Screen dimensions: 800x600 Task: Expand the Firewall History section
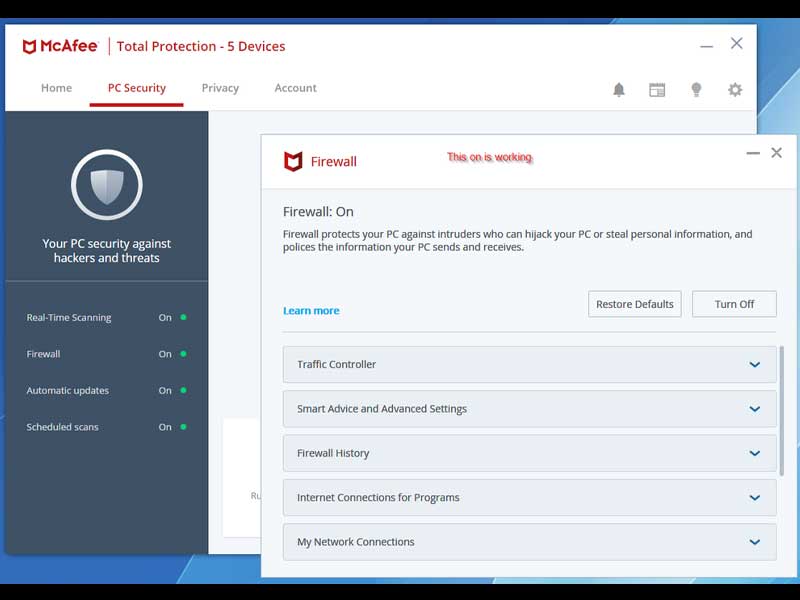tap(529, 453)
